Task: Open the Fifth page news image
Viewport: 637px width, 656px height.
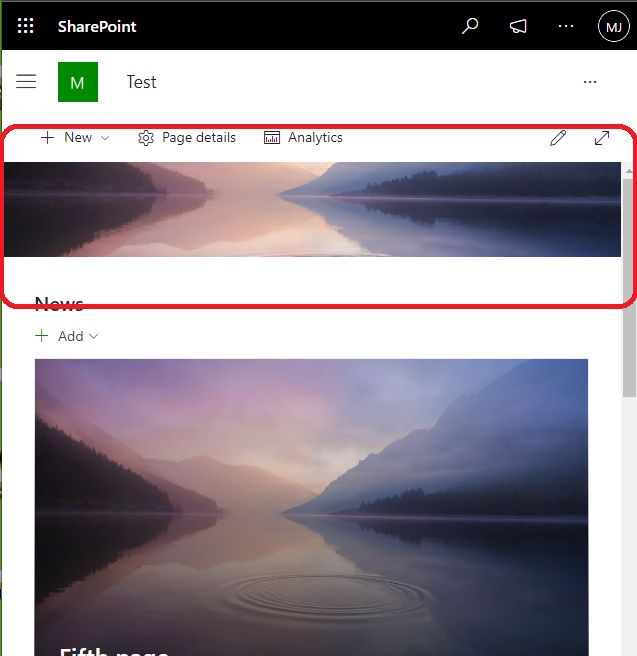Action: [311, 507]
